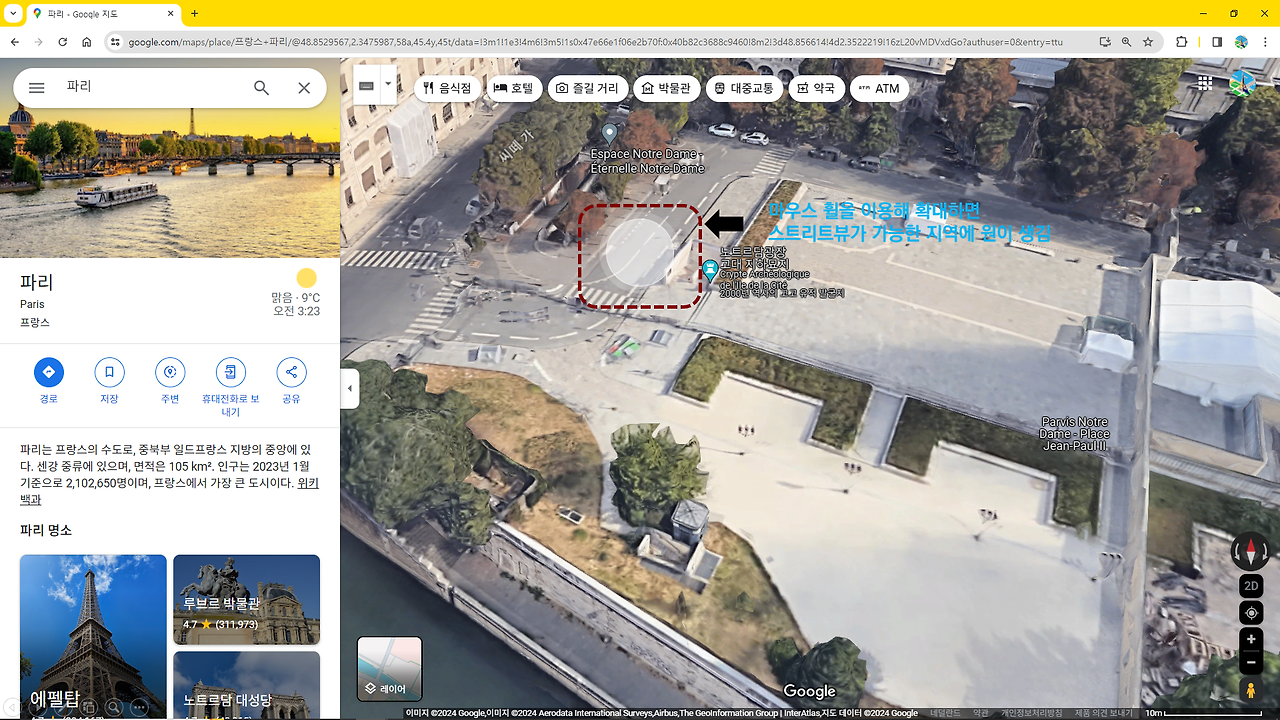Select the 박물관 category chip
Viewport: 1280px width, 720px height.
[666, 88]
